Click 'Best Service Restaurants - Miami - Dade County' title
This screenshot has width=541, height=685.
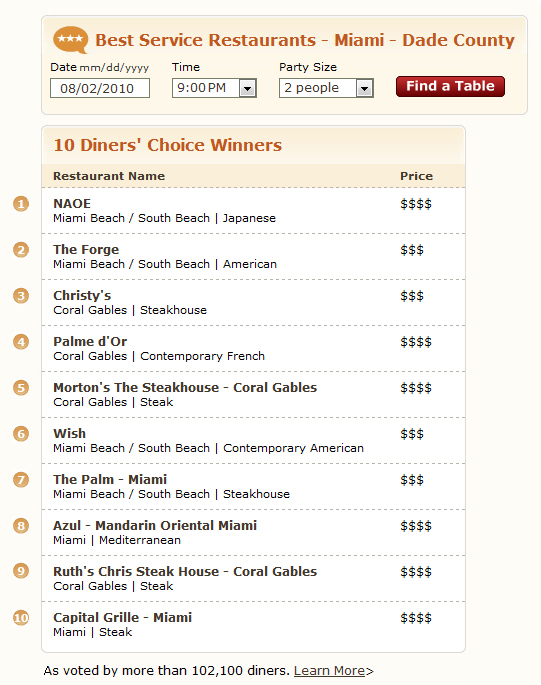(x=305, y=40)
